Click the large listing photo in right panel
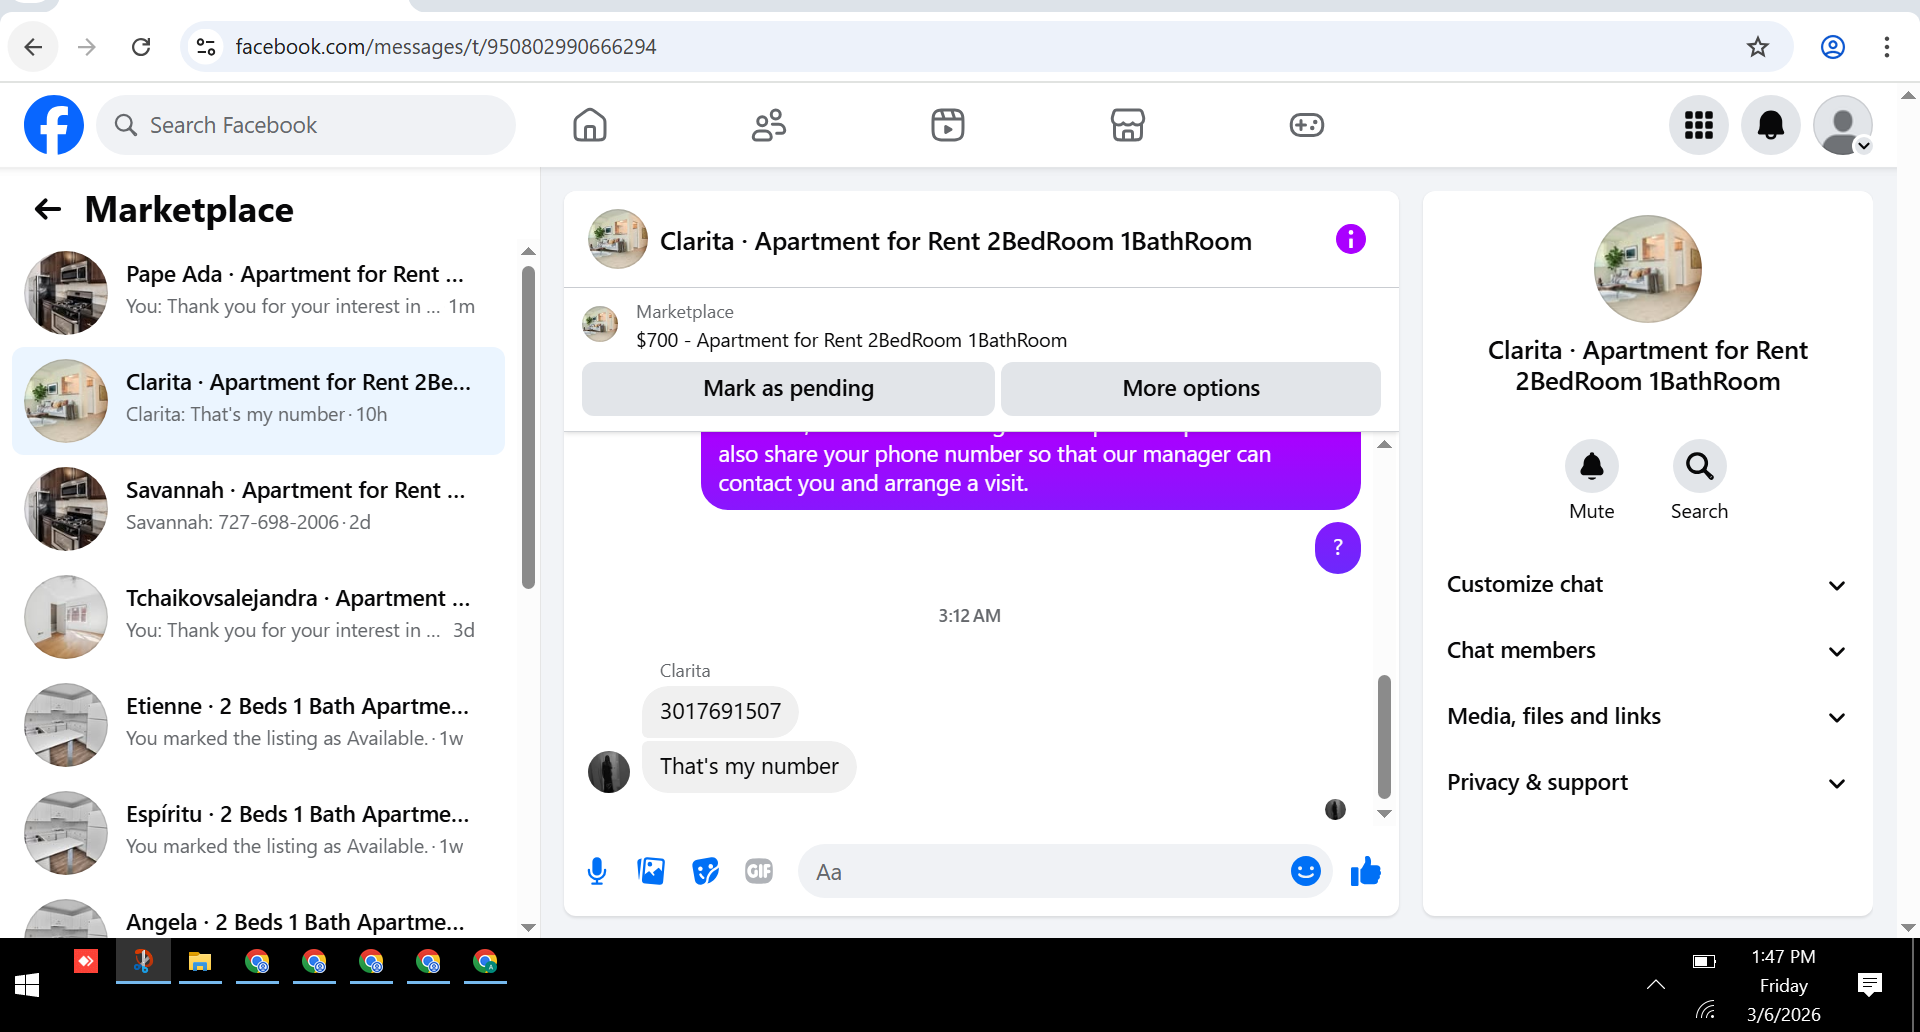The width and height of the screenshot is (1920, 1032). pyautogui.click(x=1647, y=269)
